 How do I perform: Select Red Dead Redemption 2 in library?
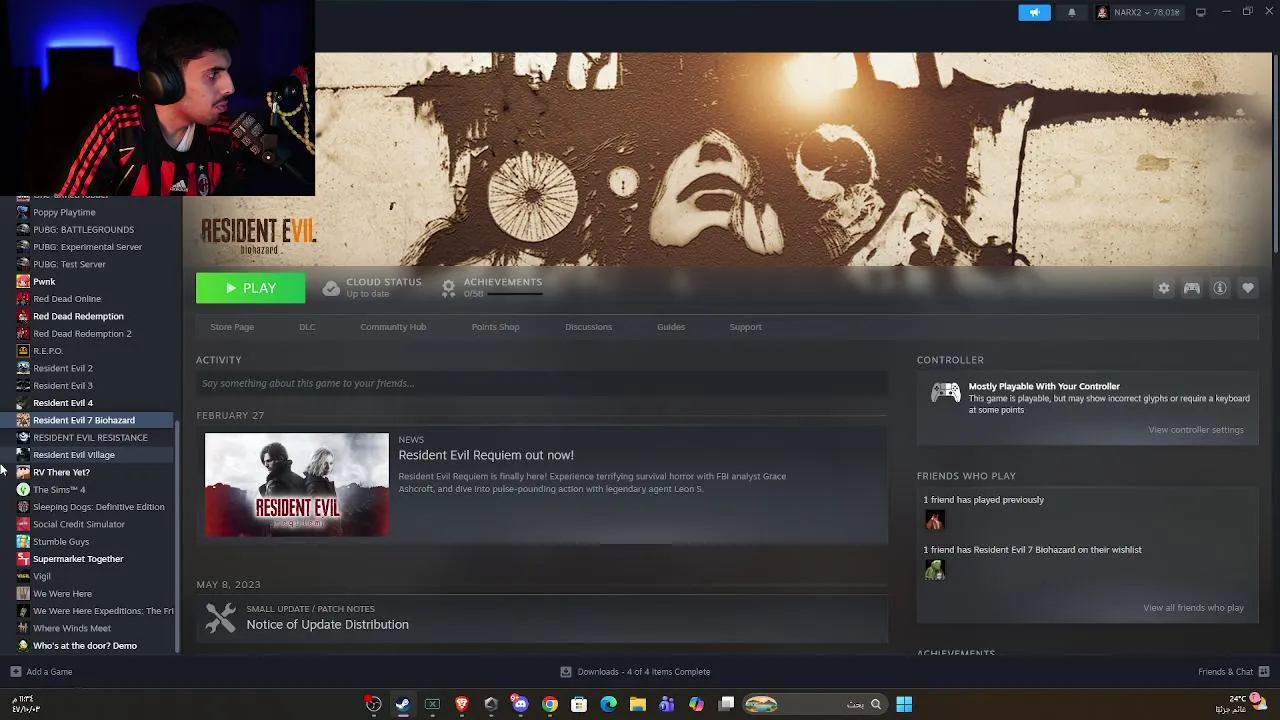point(82,333)
